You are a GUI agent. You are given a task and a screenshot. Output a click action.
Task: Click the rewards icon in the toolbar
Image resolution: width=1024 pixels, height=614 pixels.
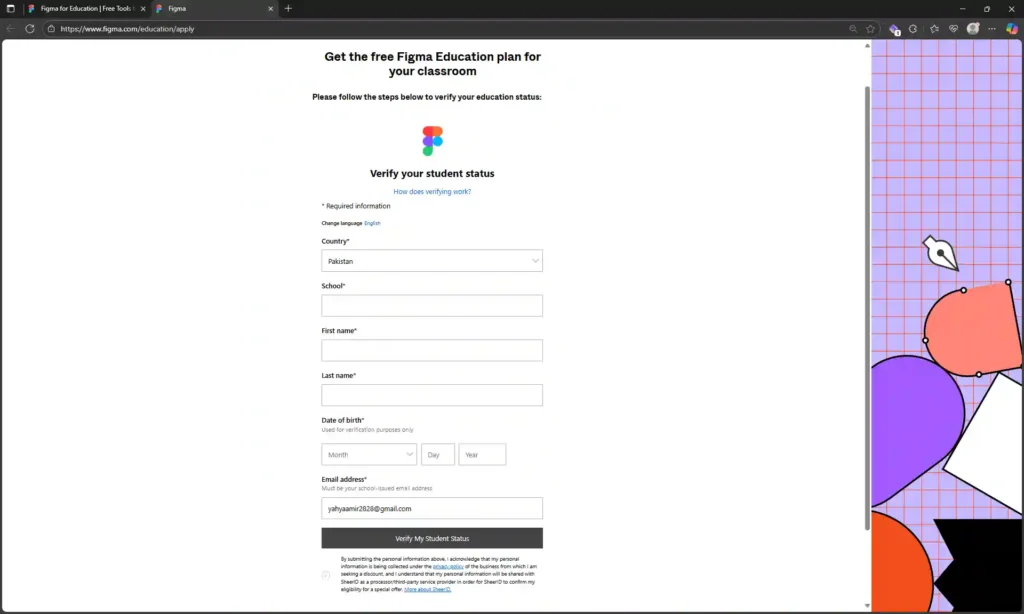click(x=913, y=29)
